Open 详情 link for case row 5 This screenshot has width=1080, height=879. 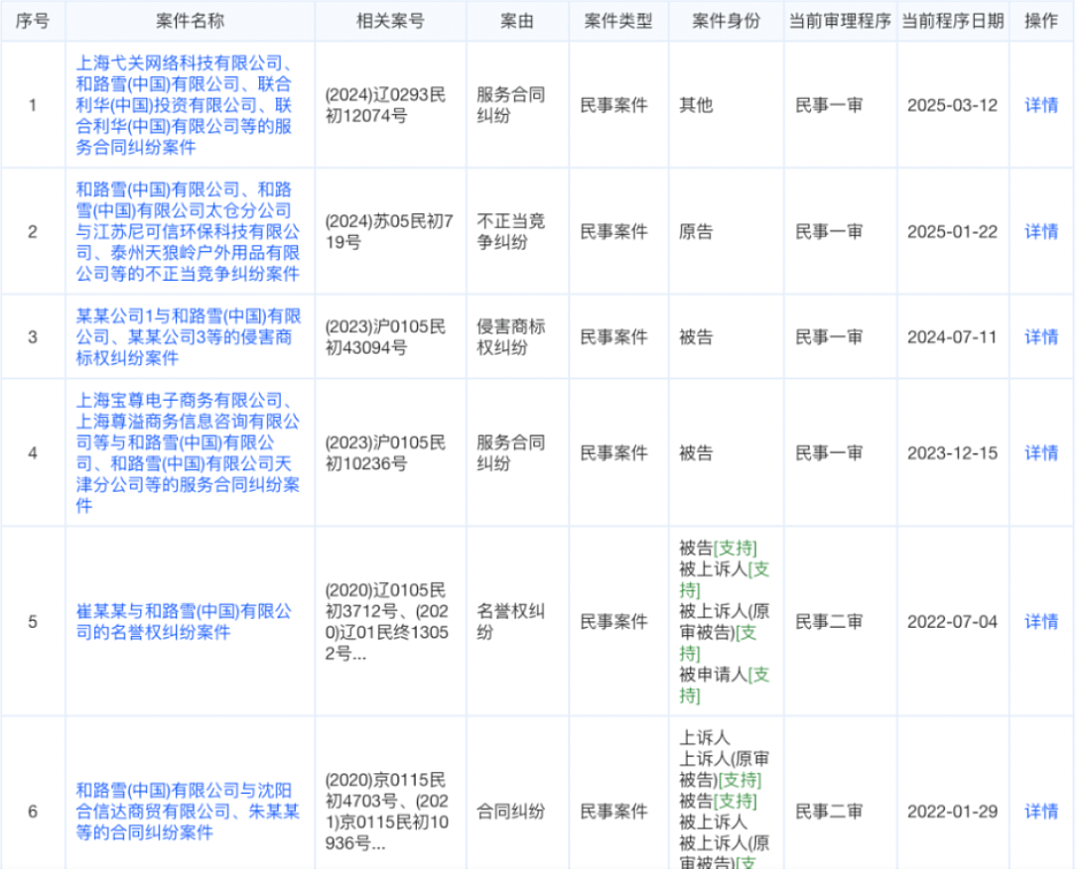[x=1041, y=622]
